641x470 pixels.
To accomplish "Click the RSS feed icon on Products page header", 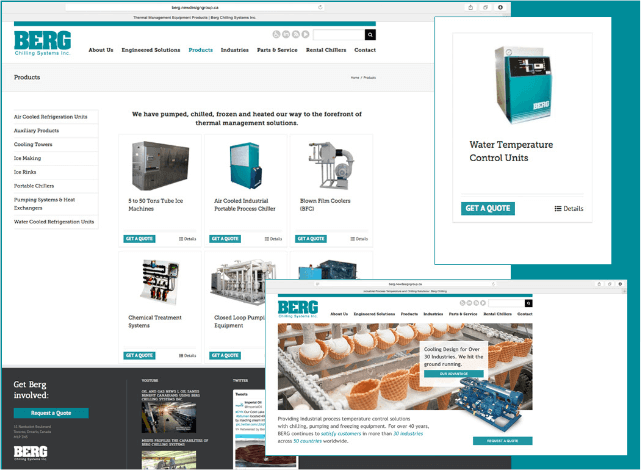I will 296,34.
